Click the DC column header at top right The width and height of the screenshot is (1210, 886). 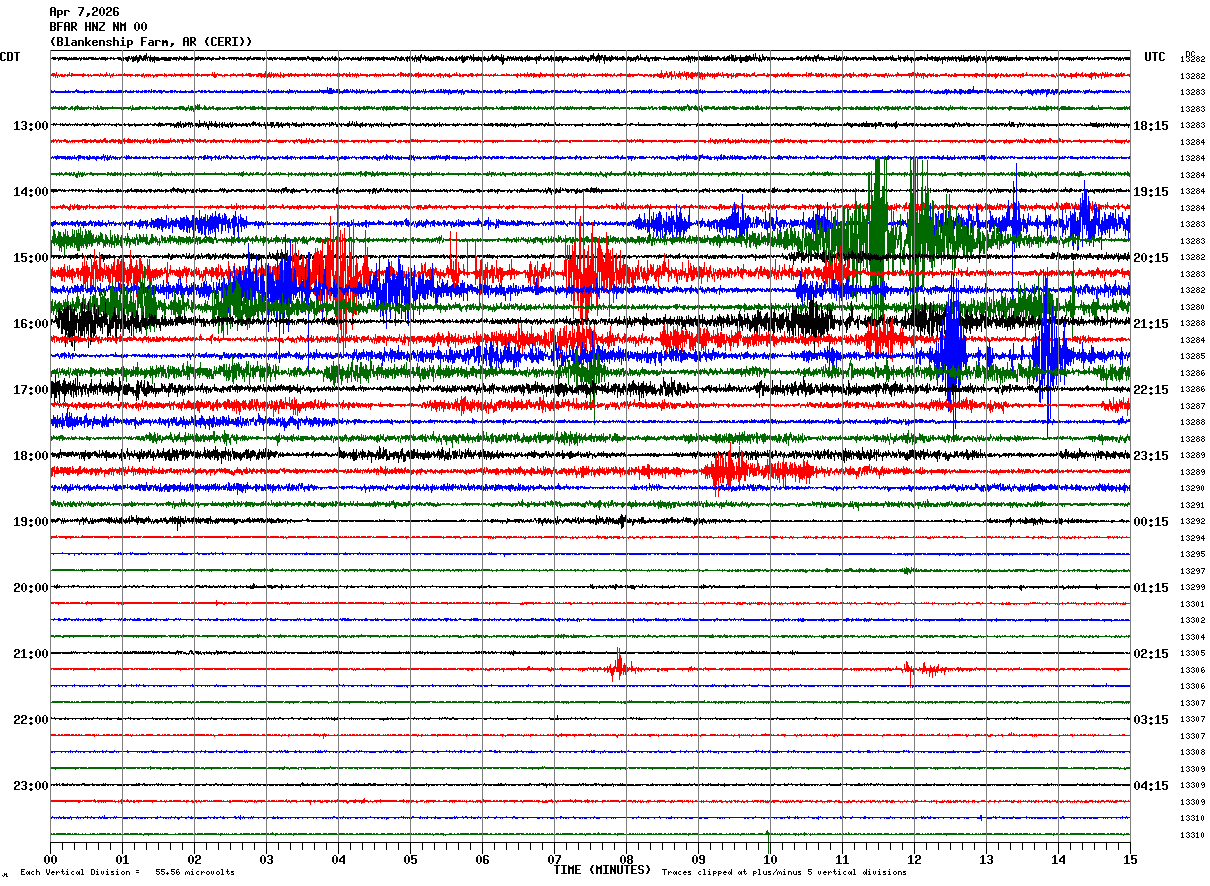coord(1190,54)
